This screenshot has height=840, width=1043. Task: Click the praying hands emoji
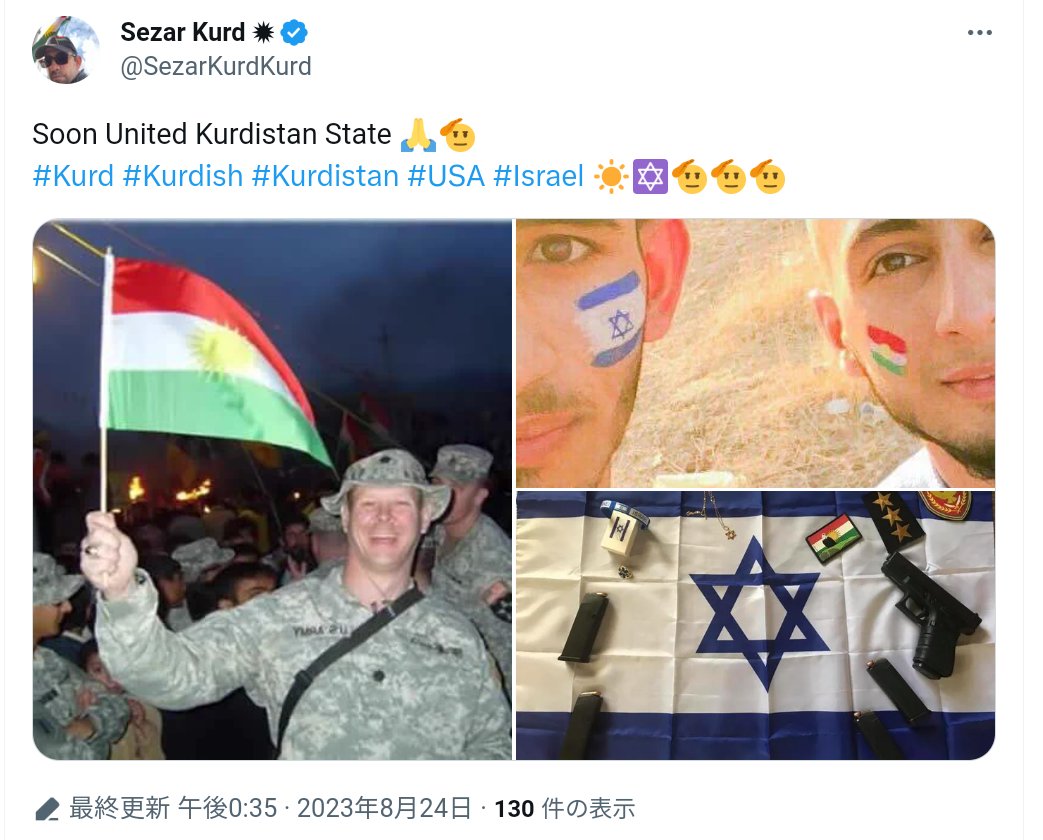pos(418,135)
